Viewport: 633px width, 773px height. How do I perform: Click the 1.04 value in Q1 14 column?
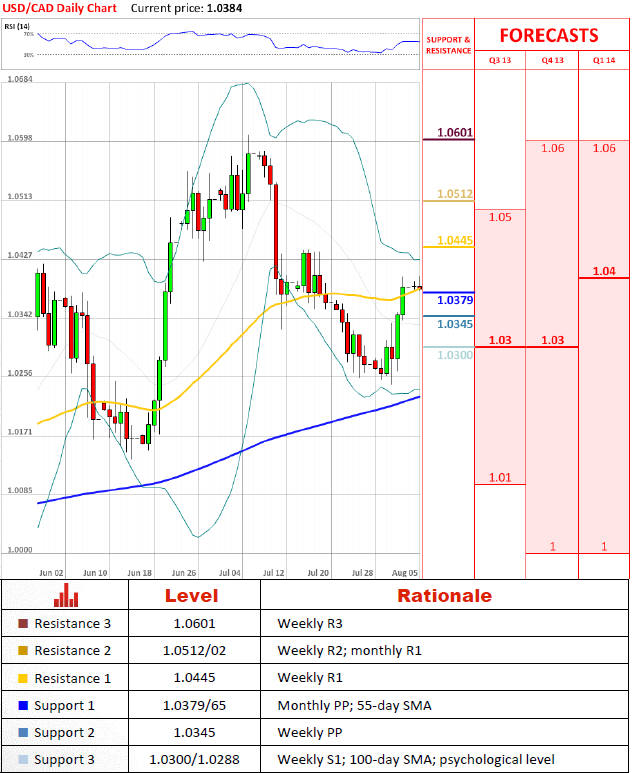[x=604, y=271]
